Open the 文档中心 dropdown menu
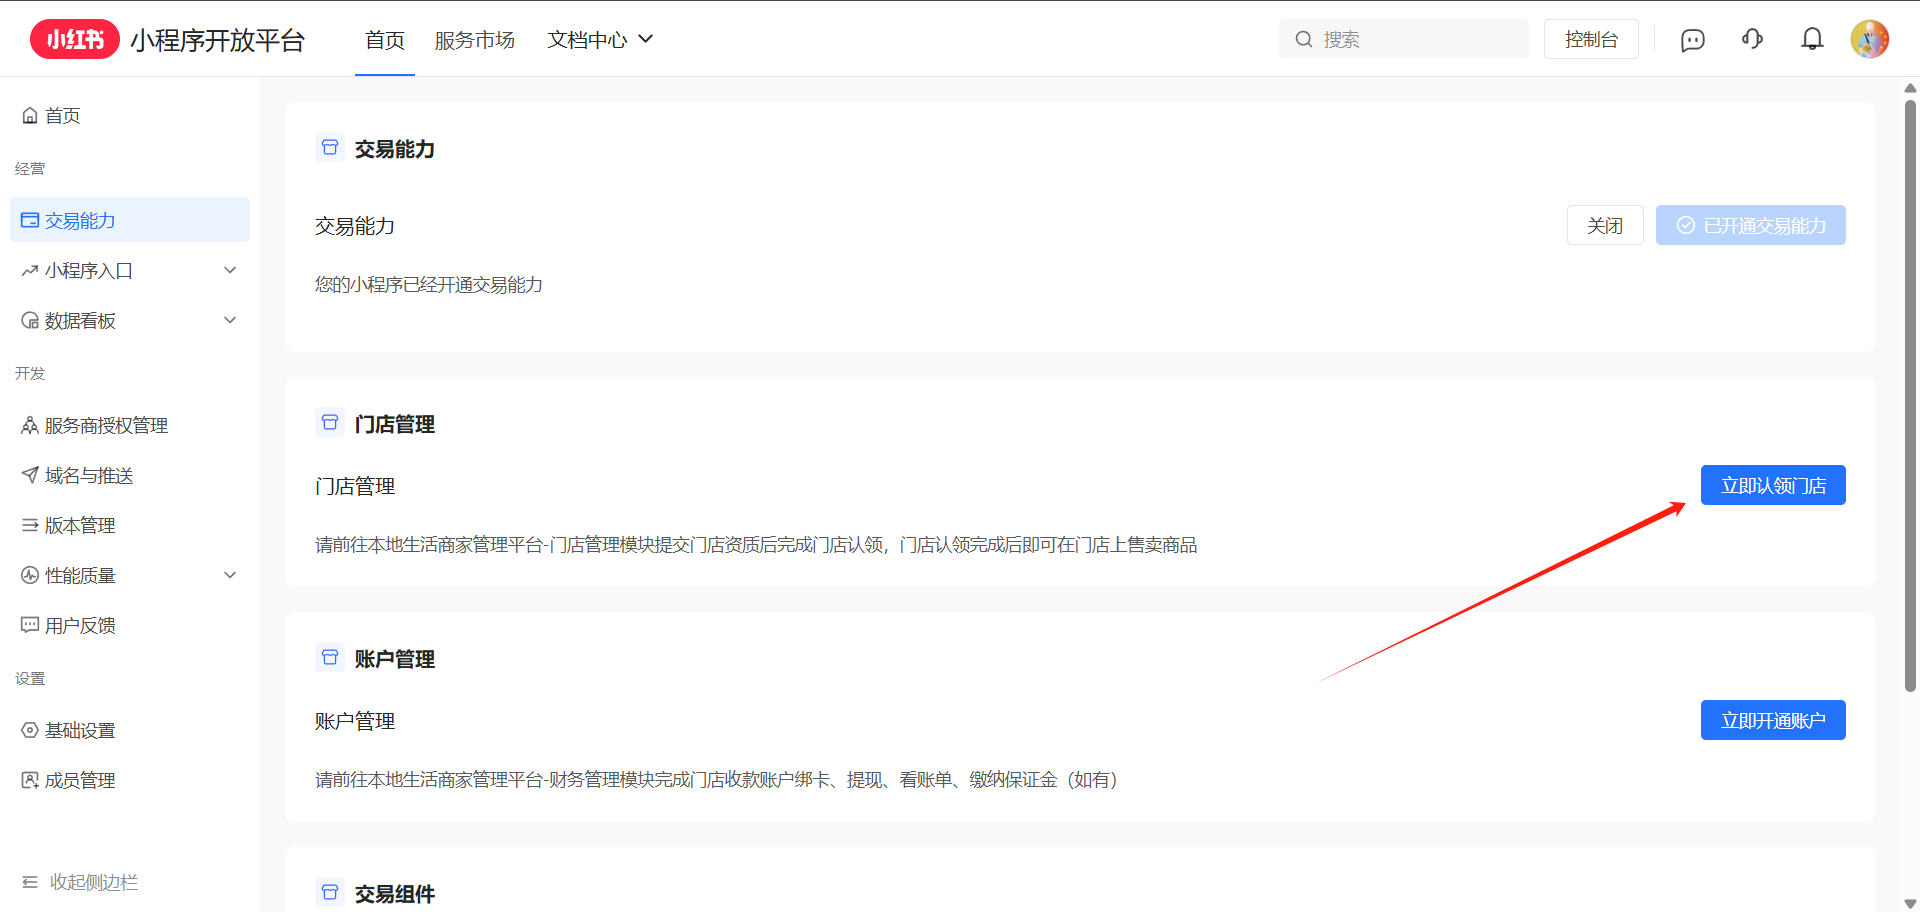 (600, 40)
